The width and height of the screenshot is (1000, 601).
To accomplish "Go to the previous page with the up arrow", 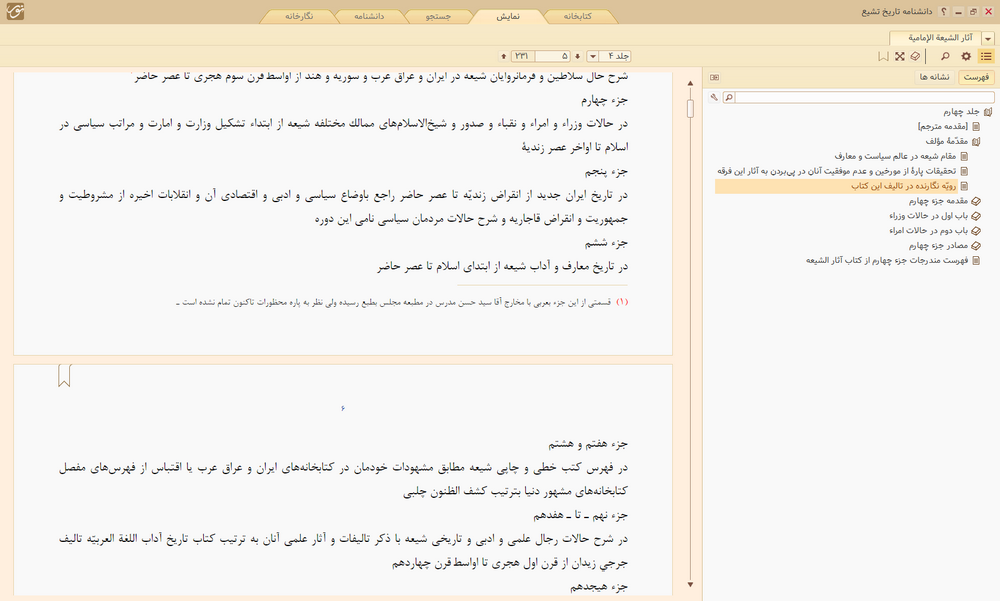I will tap(504, 56).
